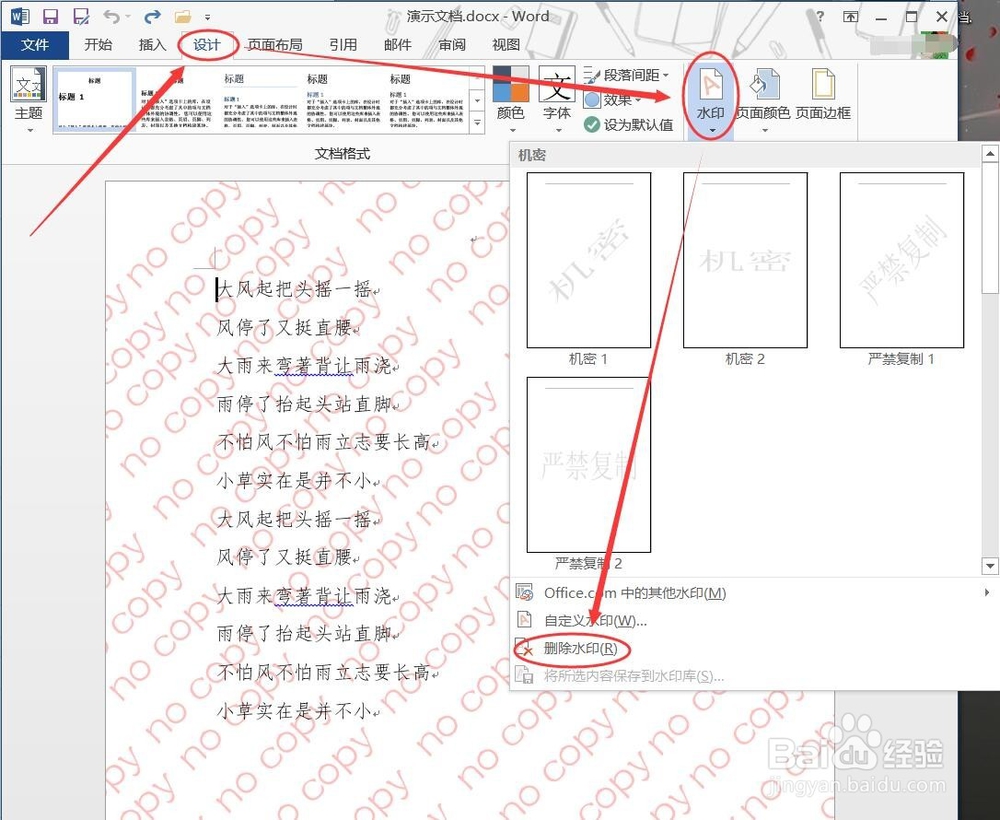
Task: Open the 颜色 (Colors) theme picker
Action: pyautogui.click(x=510, y=97)
